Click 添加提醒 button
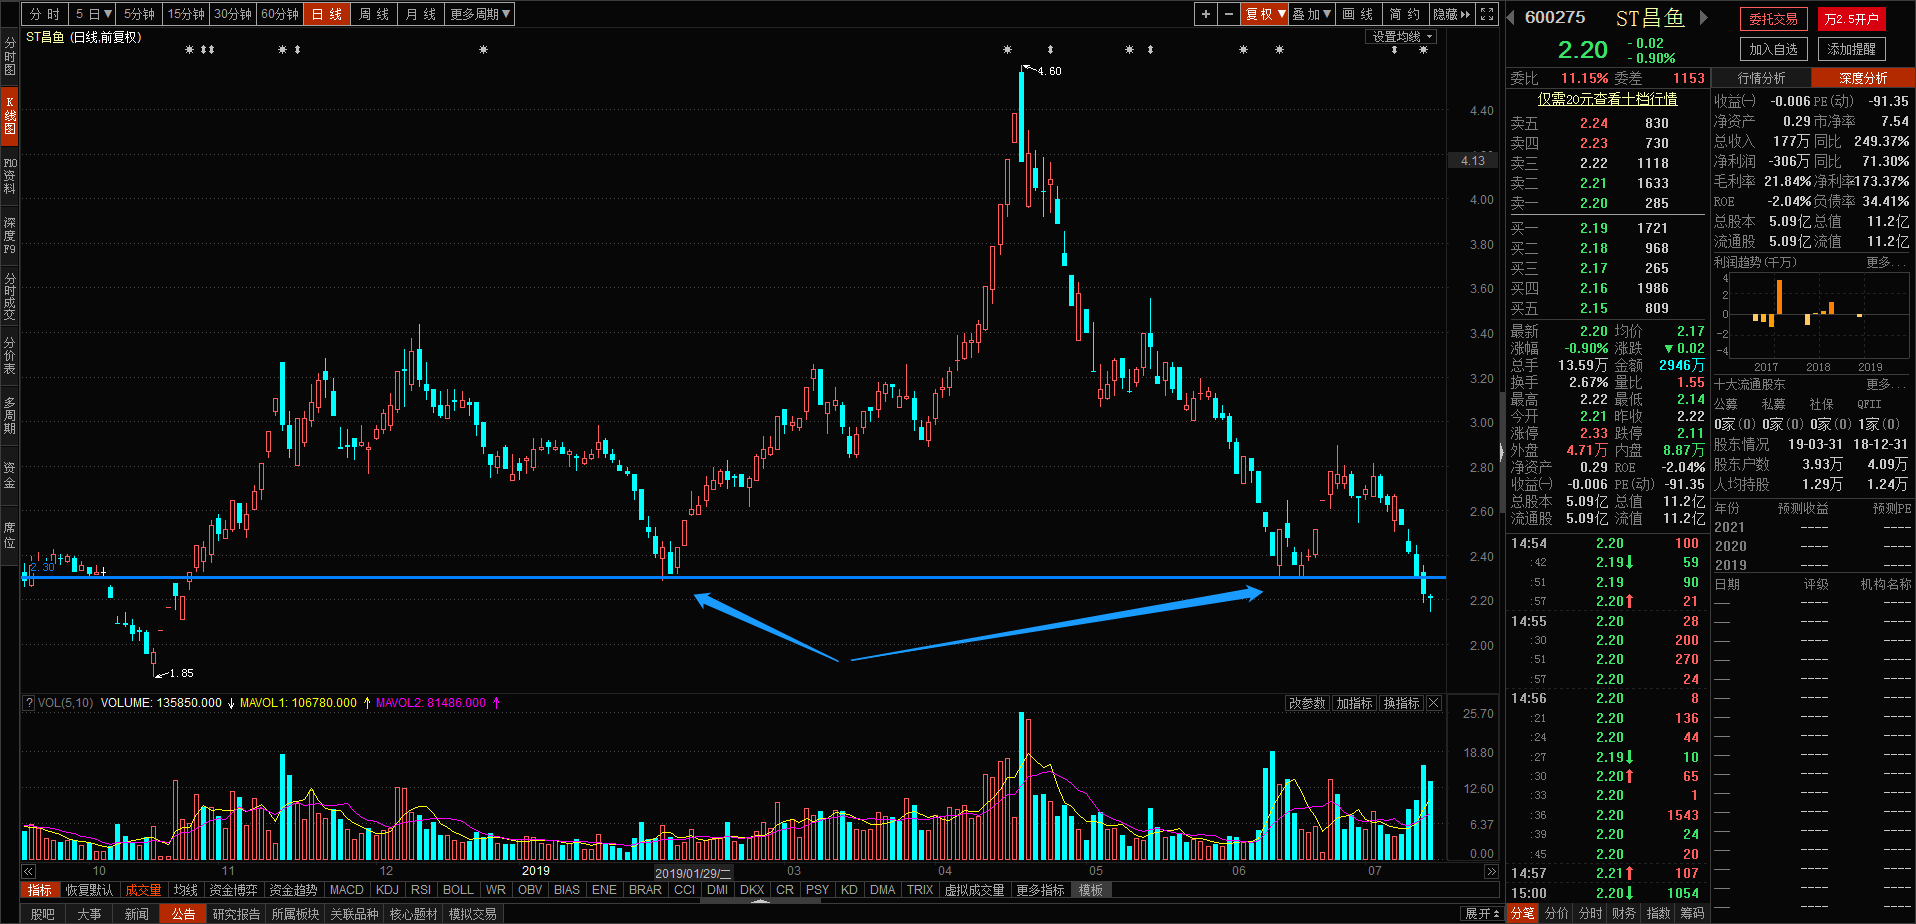Viewport: 1916px width, 924px height. point(1851,49)
